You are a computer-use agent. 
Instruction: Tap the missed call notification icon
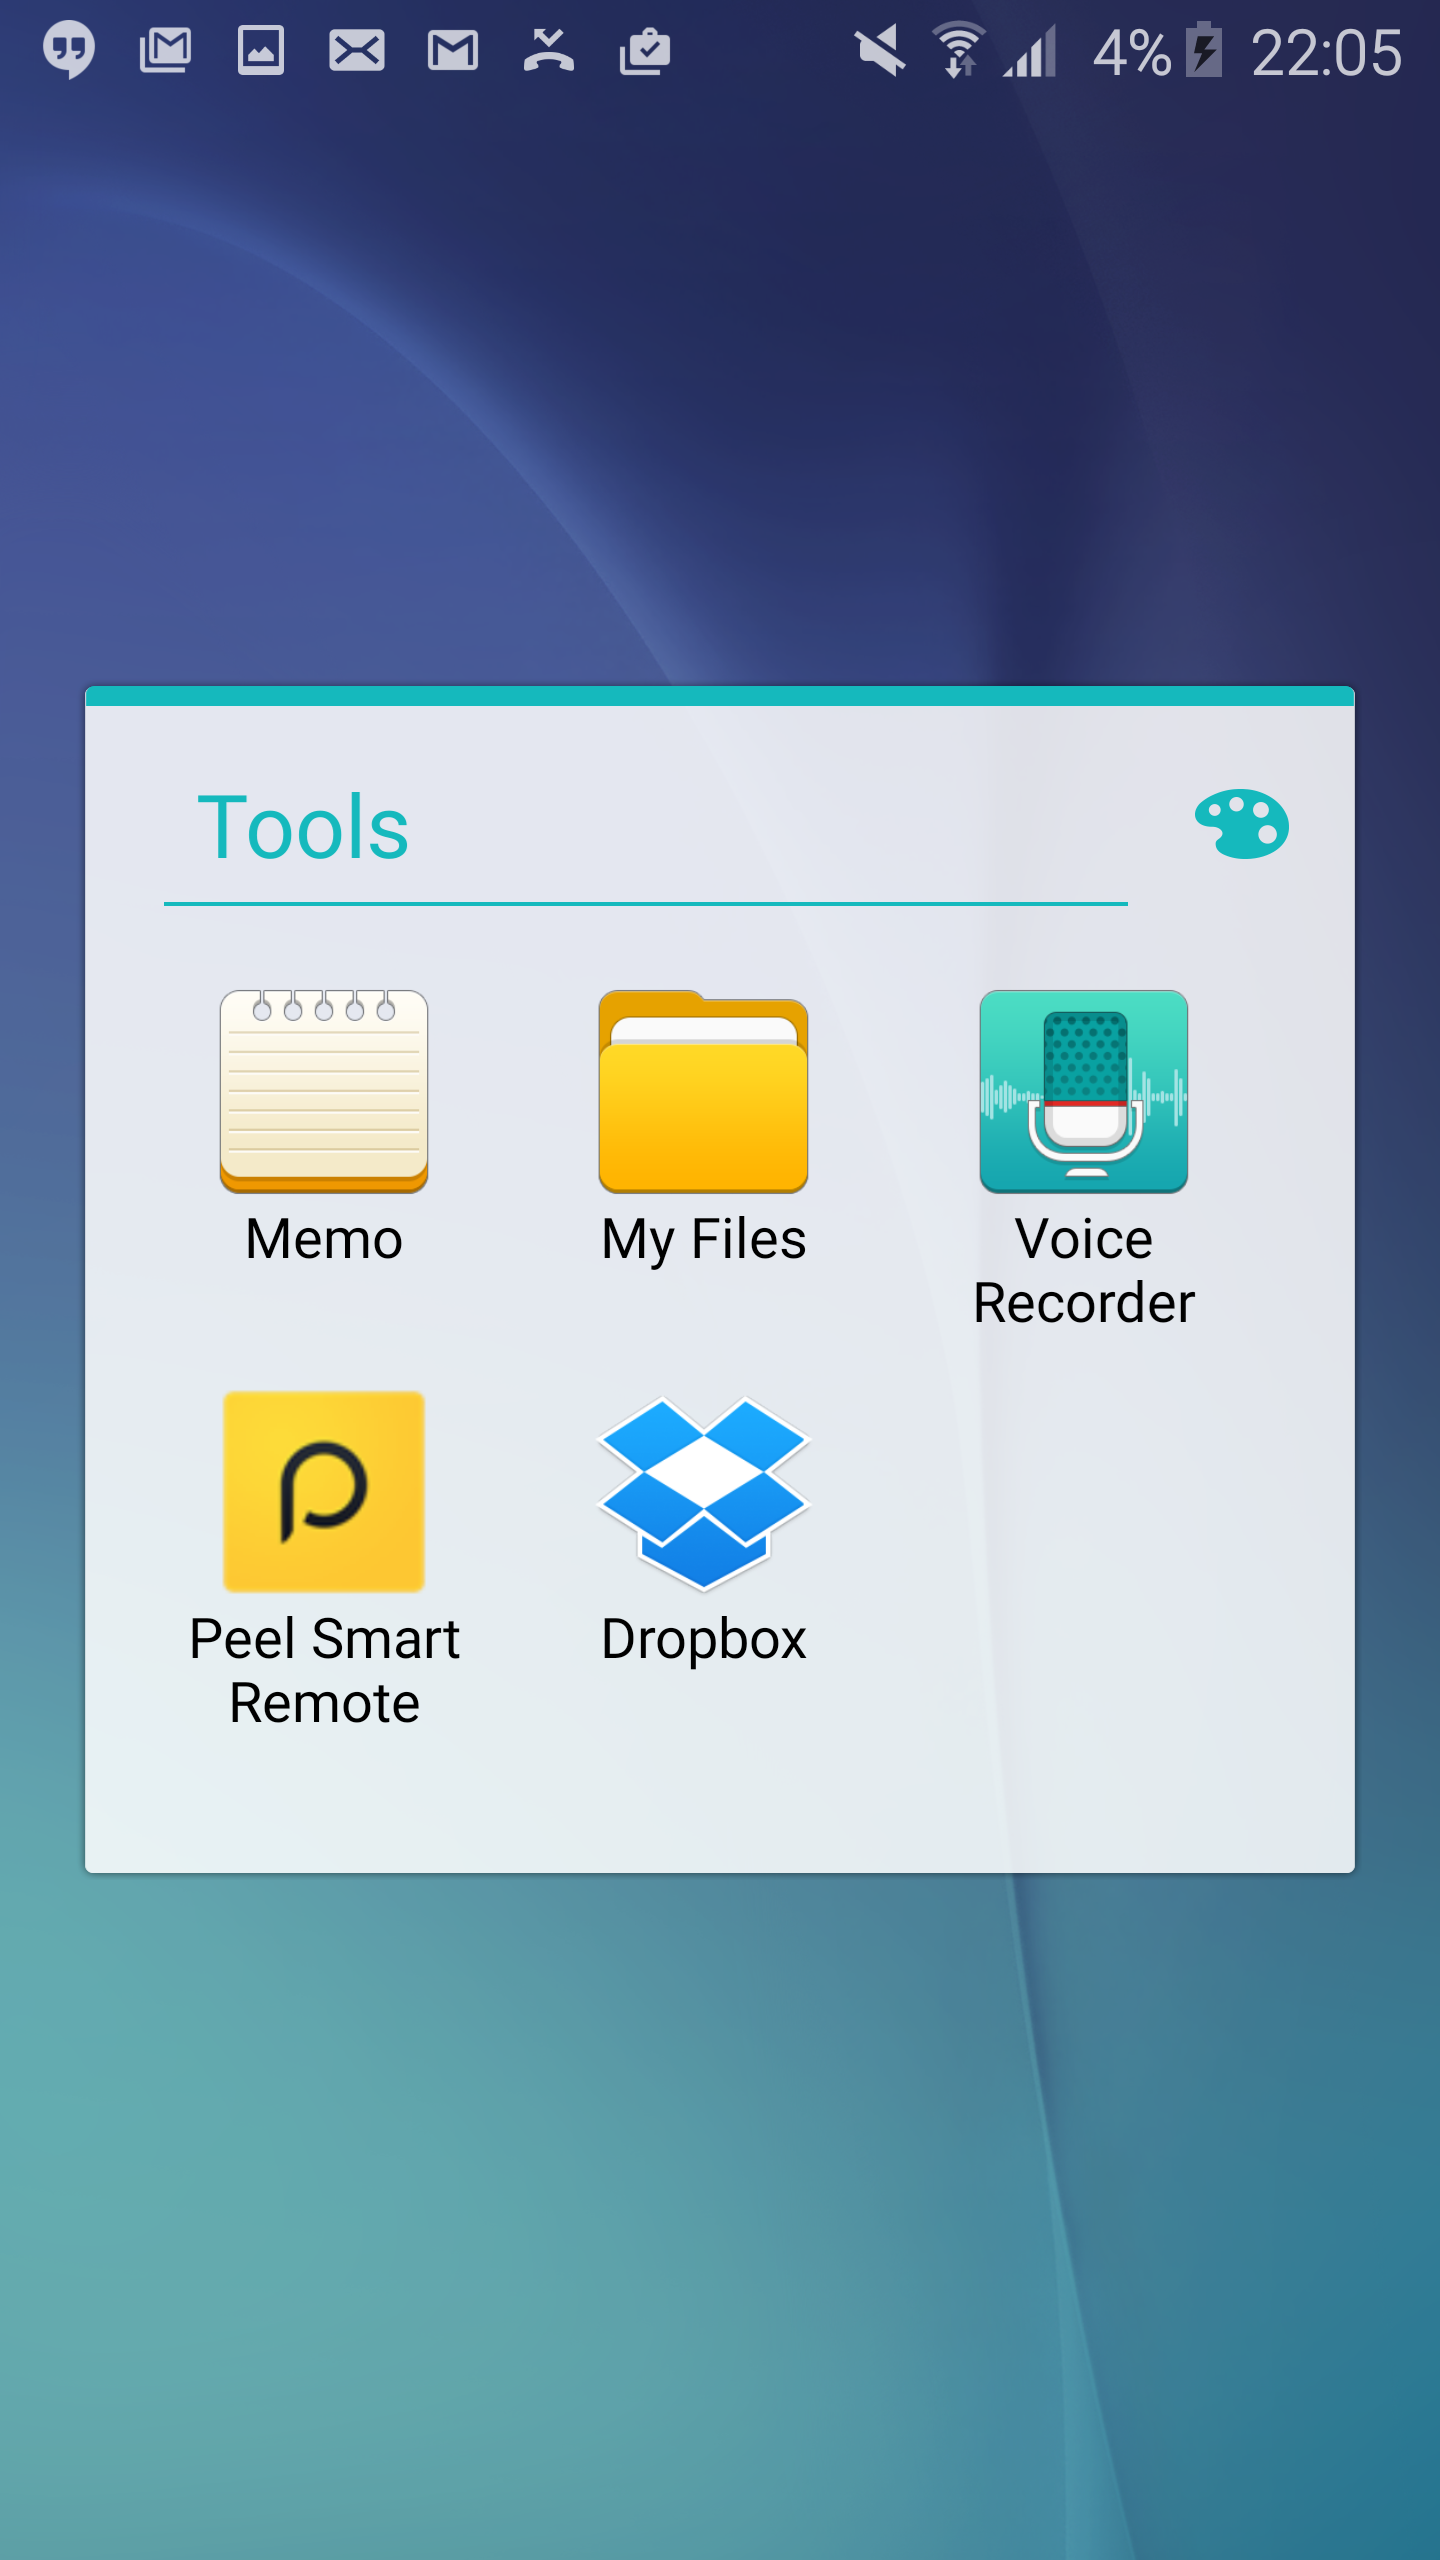pyautogui.click(x=549, y=50)
